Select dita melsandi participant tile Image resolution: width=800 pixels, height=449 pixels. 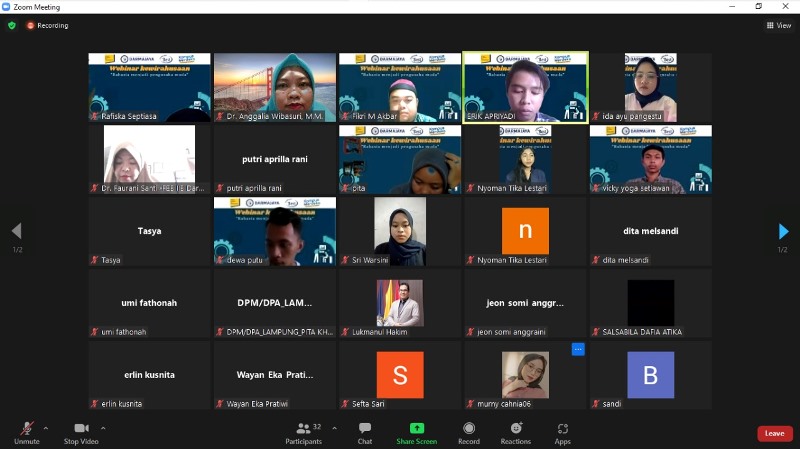[x=651, y=231]
